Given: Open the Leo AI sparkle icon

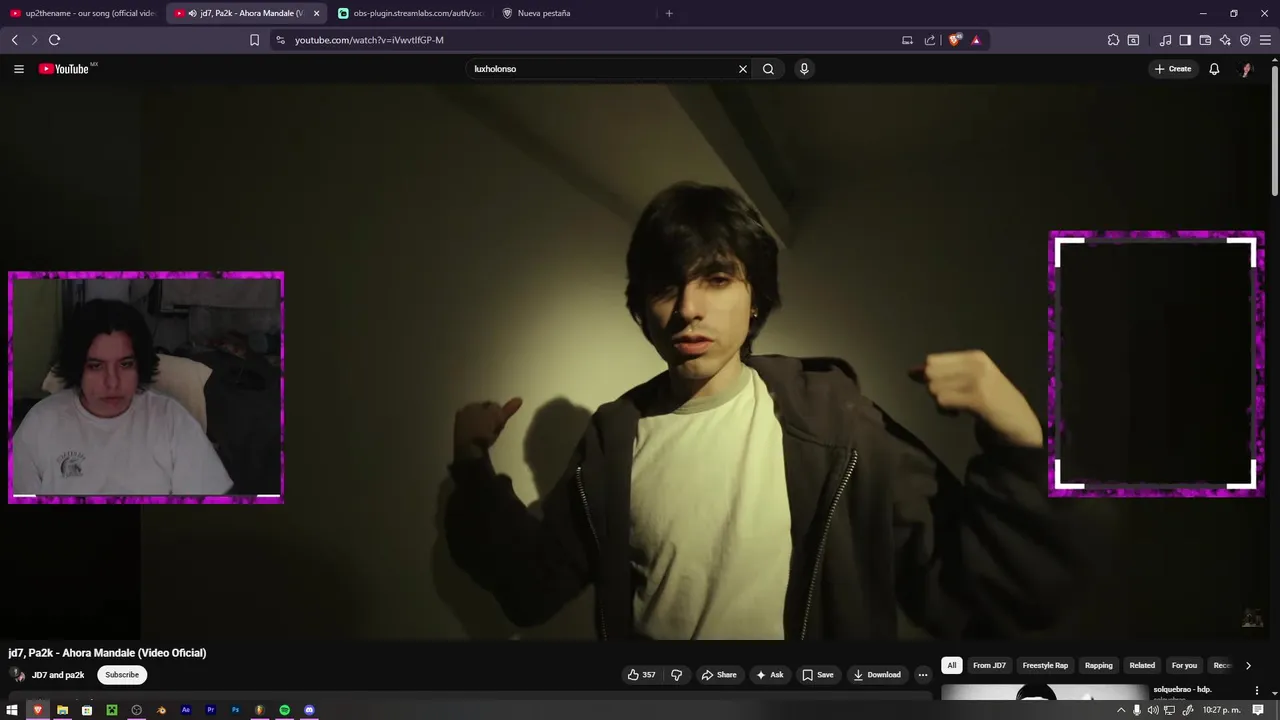Looking at the screenshot, I should coord(1225,40).
